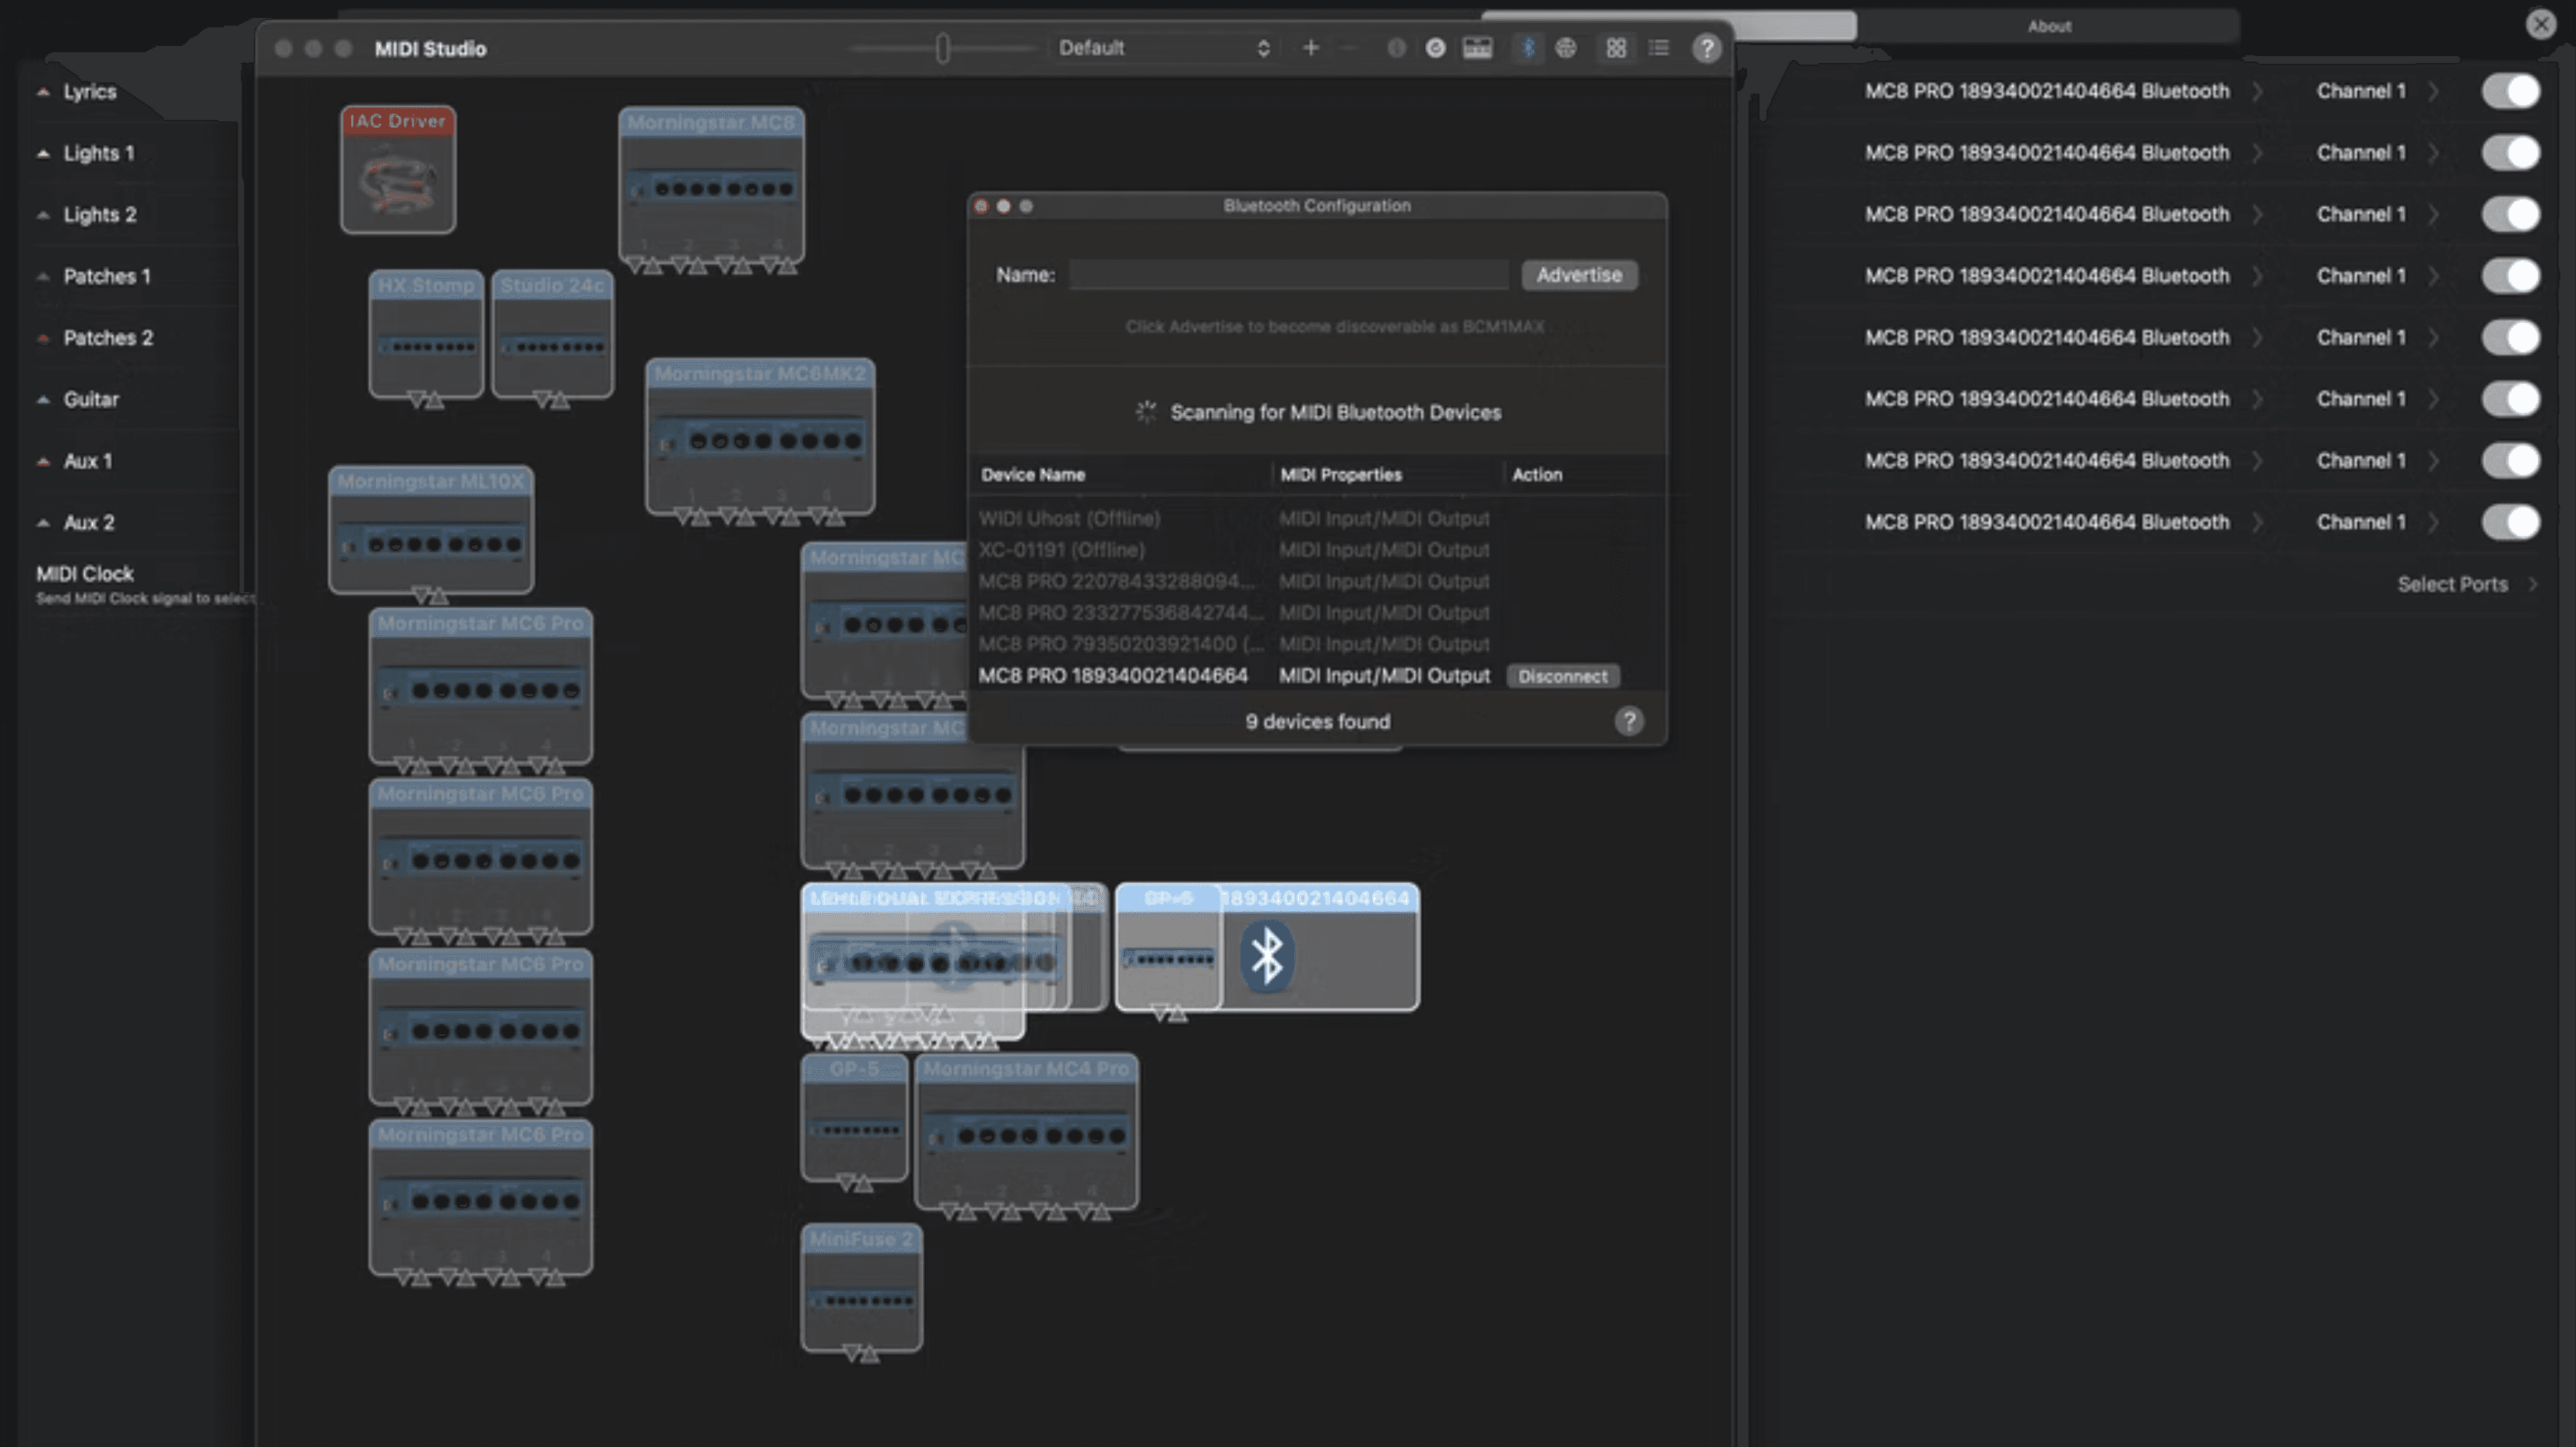The height and width of the screenshot is (1447, 2576).
Task: Toggle the Aux 1 row switch
Action: [x=2510, y=461]
